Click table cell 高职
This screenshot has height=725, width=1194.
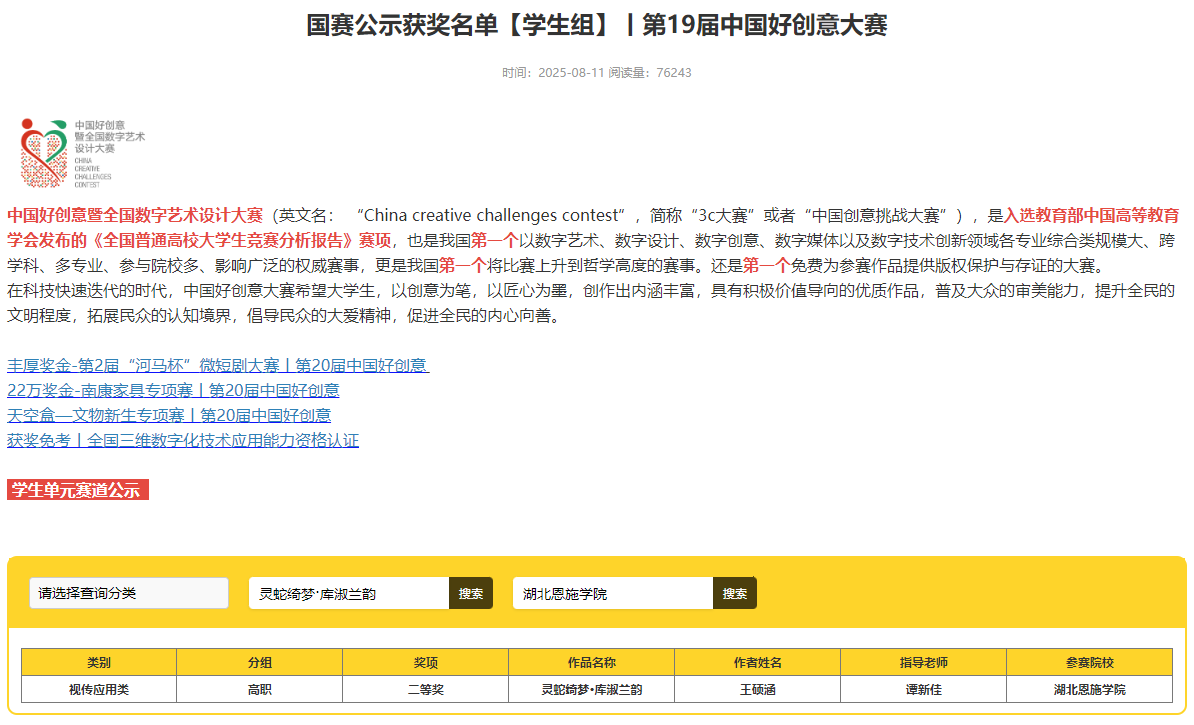[x=260, y=689]
